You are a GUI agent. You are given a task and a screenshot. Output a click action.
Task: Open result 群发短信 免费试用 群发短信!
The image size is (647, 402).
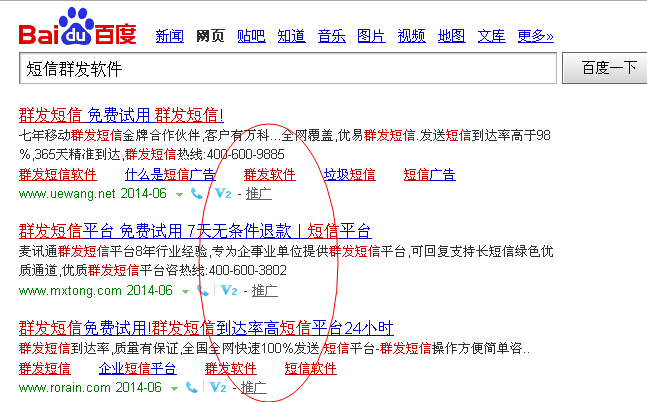point(121,115)
